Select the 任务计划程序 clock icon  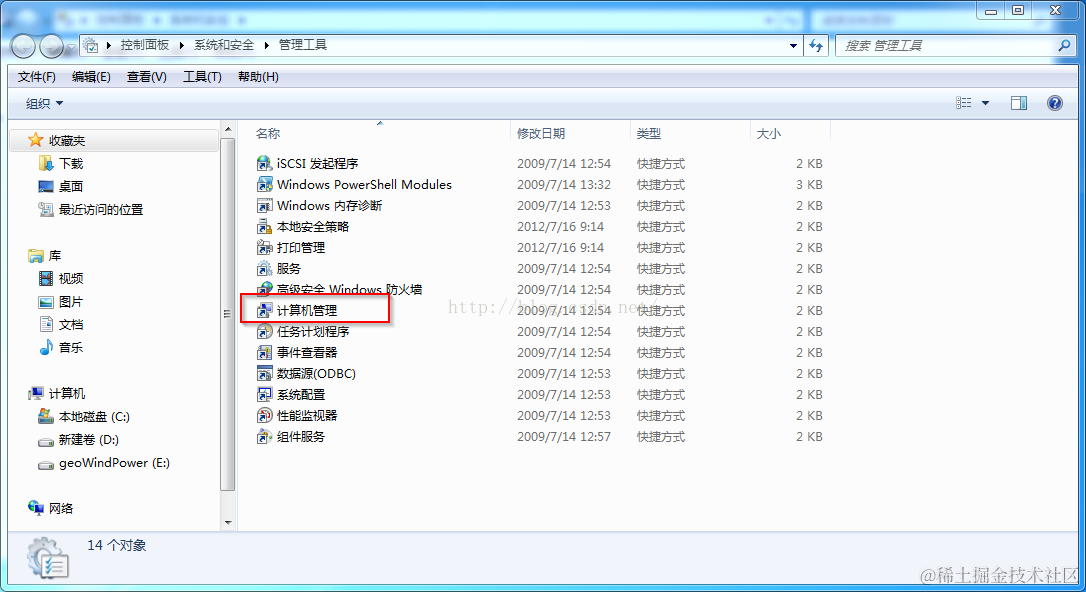[264, 332]
